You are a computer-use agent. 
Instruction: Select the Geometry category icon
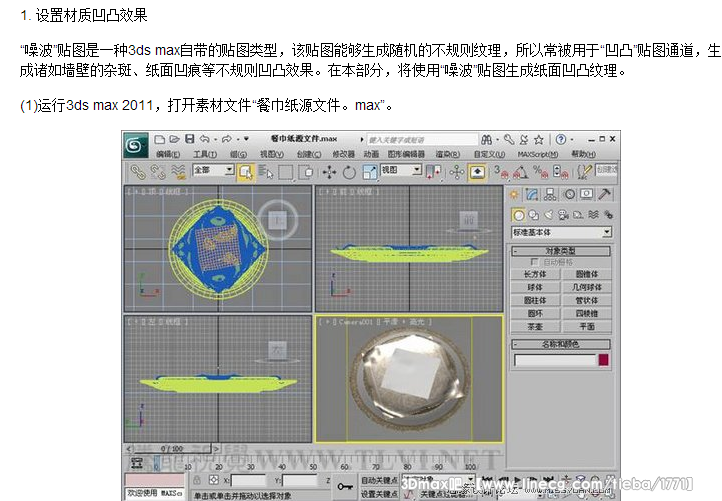518,215
